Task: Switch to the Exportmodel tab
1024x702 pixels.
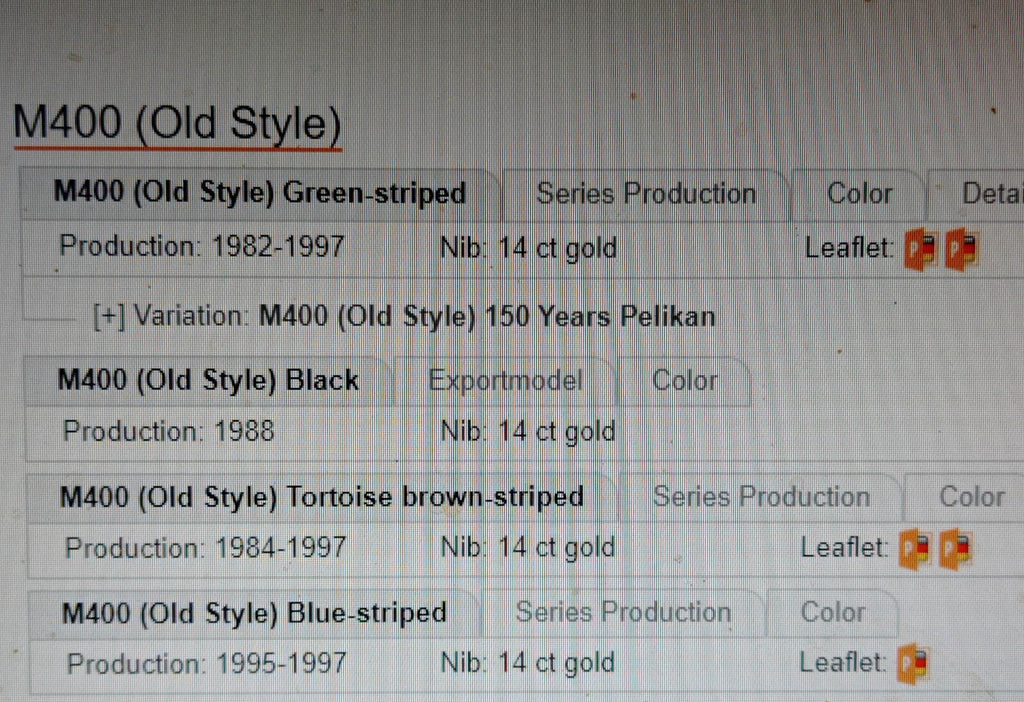Action: point(505,381)
